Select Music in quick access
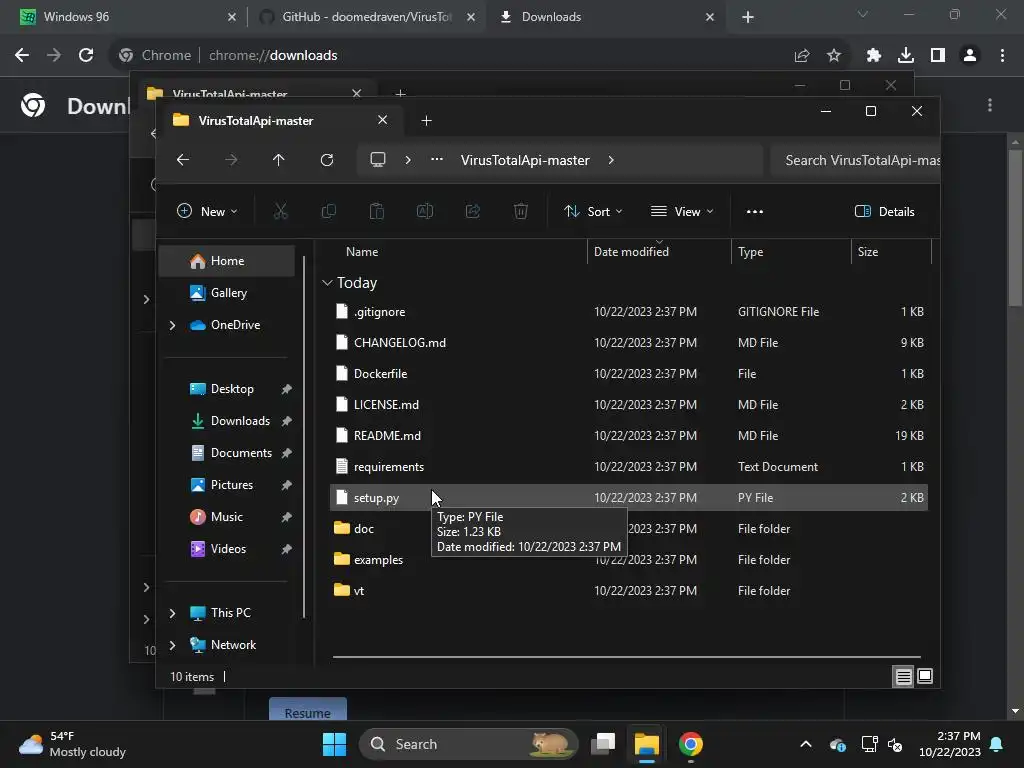 227,517
